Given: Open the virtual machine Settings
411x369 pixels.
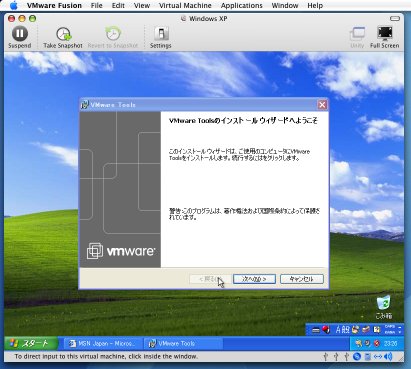Looking at the screenshot, I should click(161, 38).
